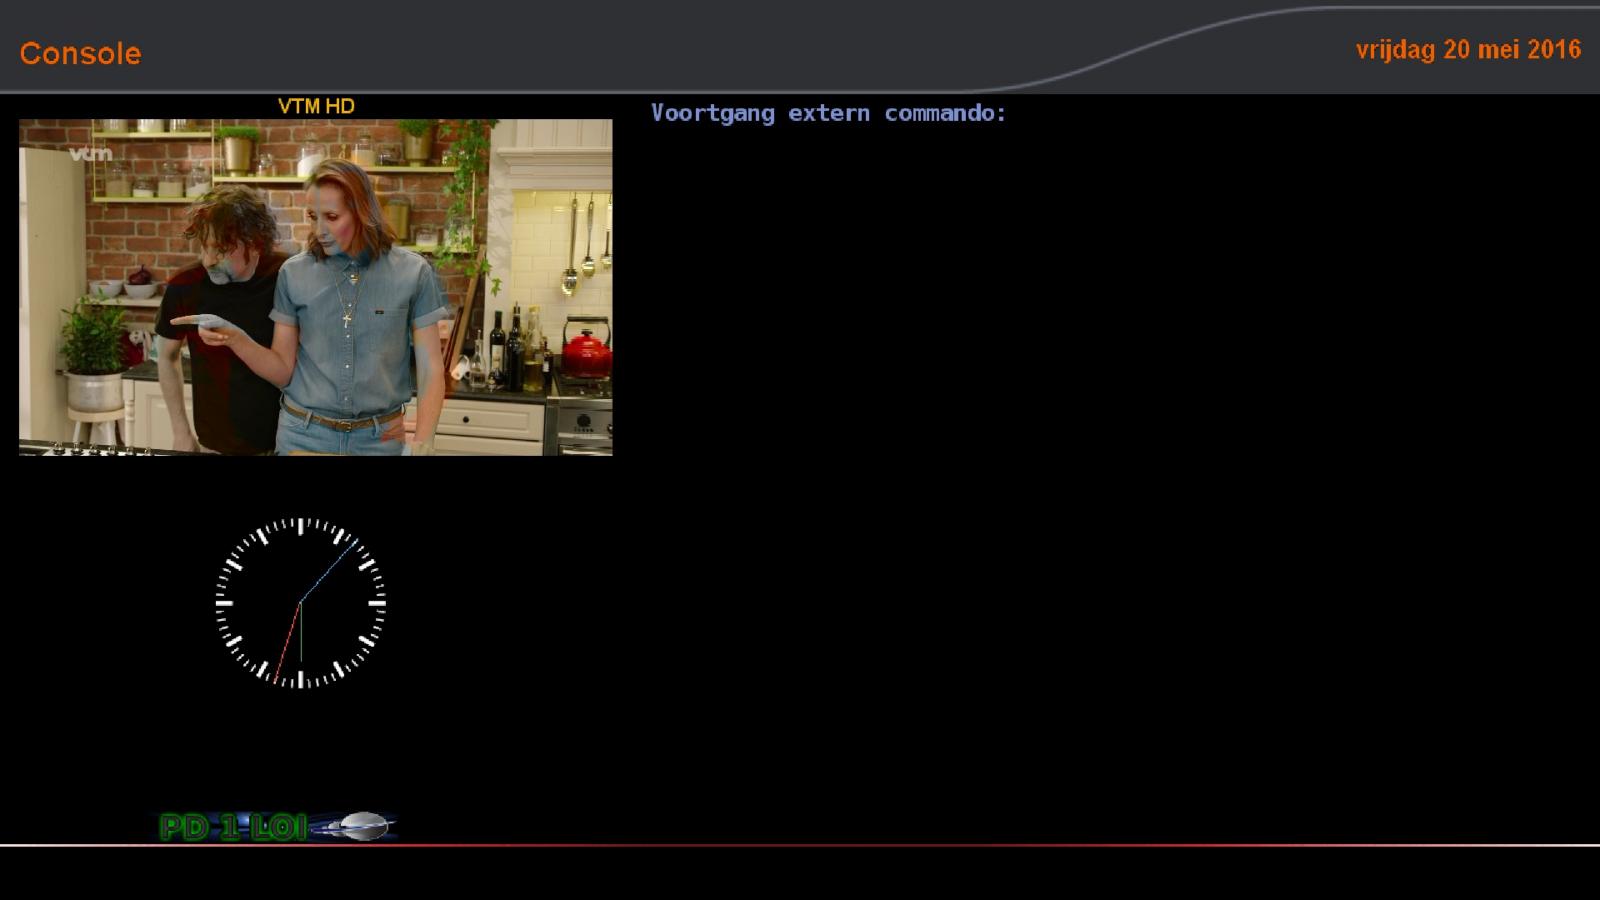Click the blue clock hand
This screenshot has height=900, width=1600.
[x=329, y=571]
